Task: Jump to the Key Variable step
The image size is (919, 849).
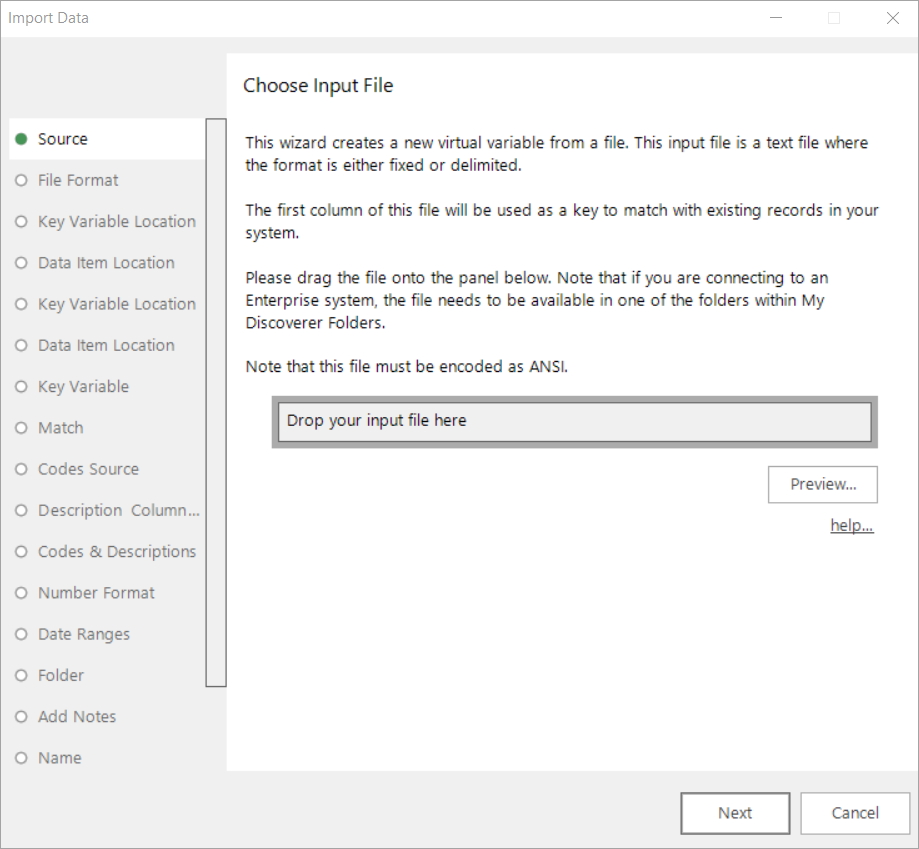Action: point(107,387)
